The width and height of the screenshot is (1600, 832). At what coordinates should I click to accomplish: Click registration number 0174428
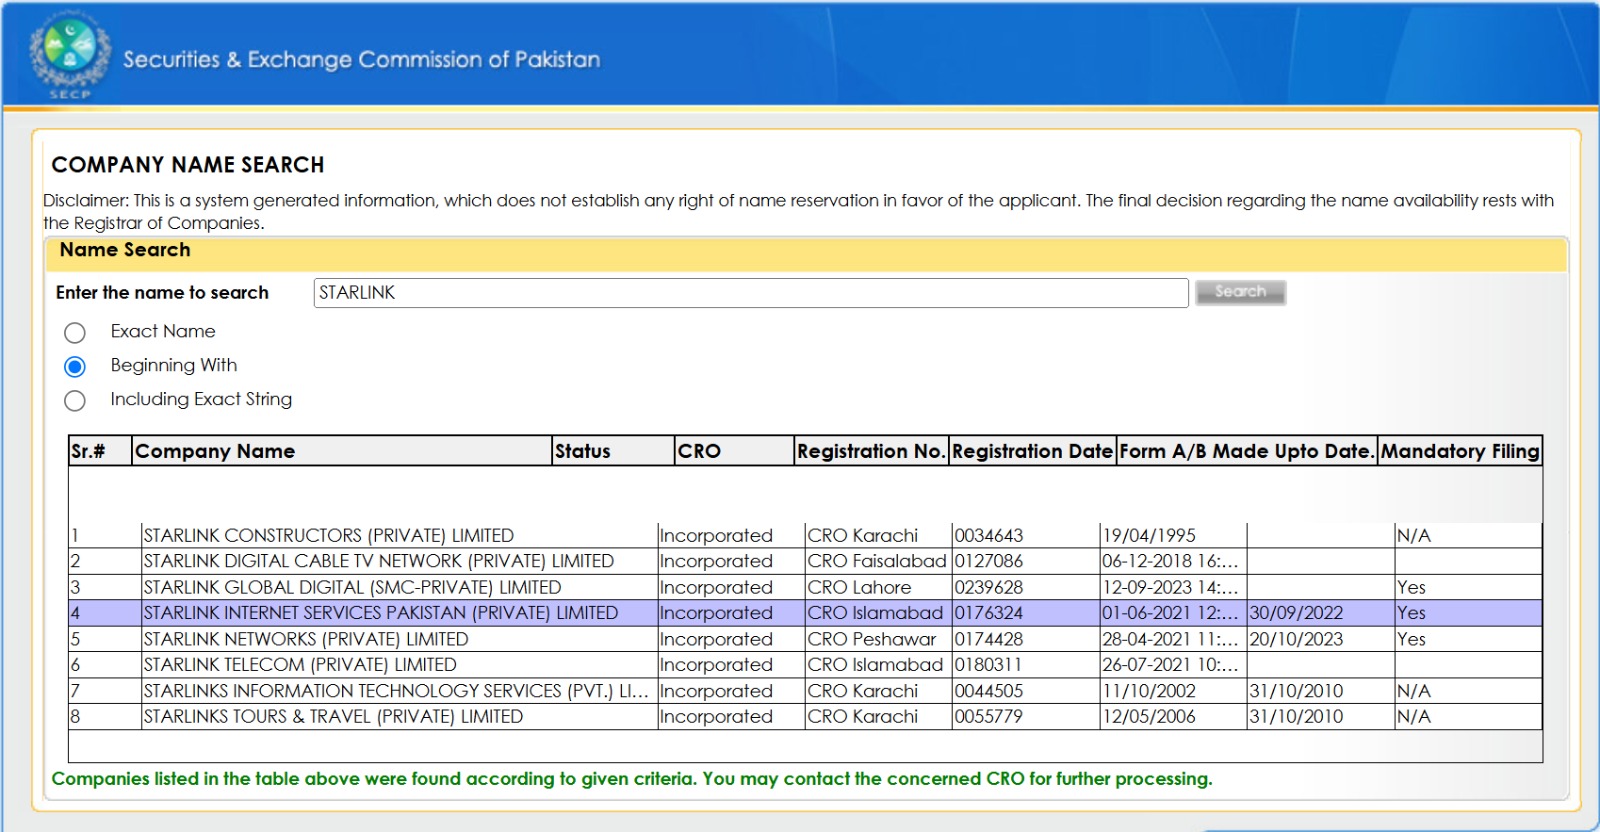pos(988,639)
